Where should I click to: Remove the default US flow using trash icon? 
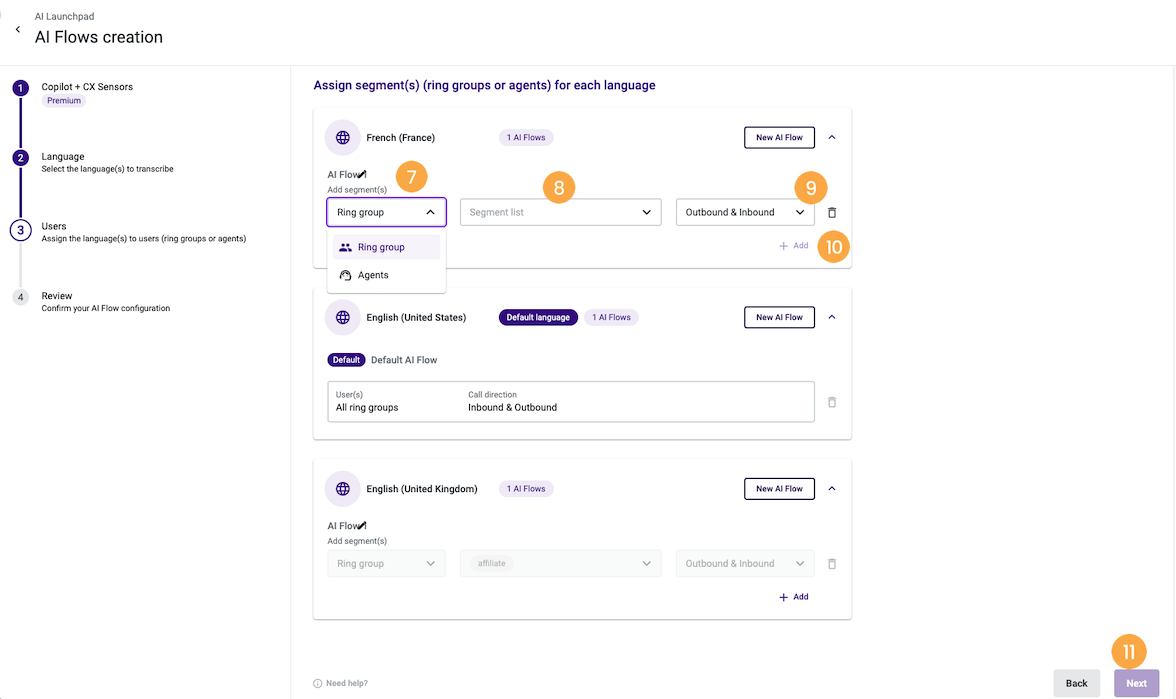coord(831,401)
